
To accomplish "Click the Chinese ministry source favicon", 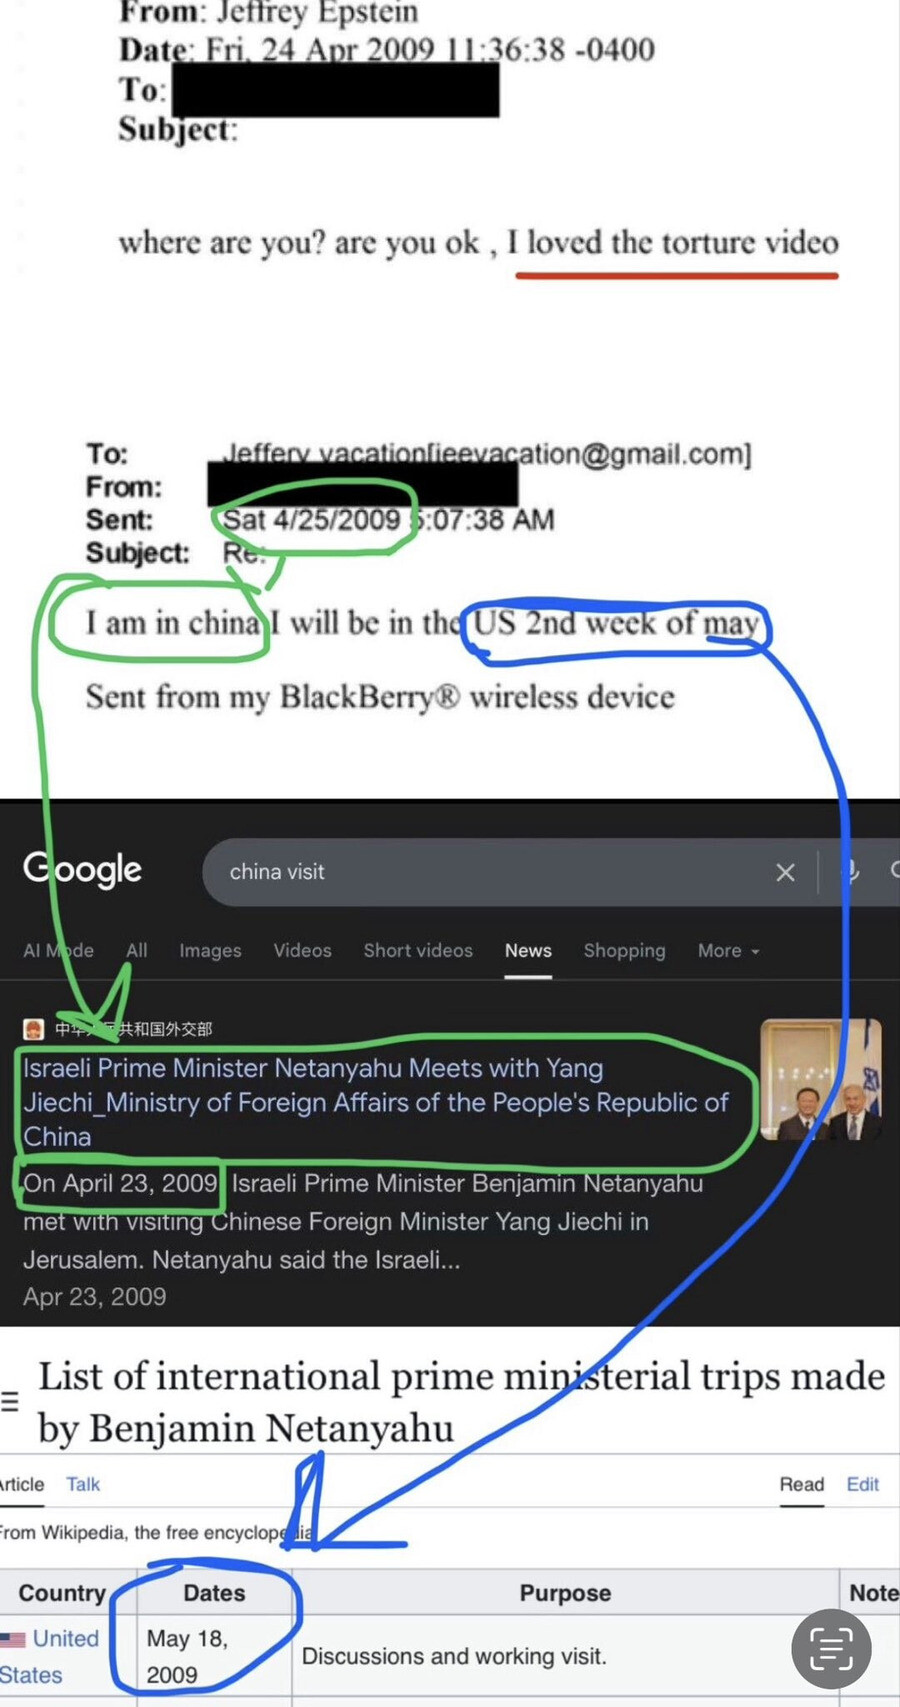I will coord(34,1029).
